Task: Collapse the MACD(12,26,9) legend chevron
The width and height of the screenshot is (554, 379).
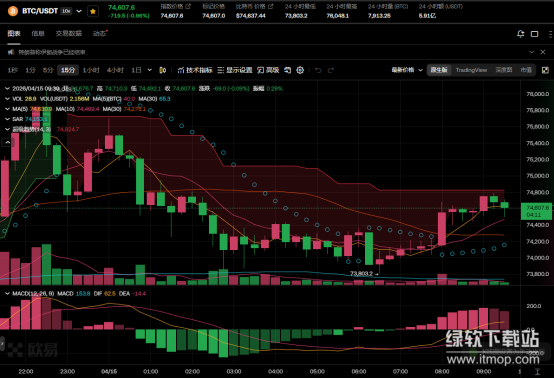Action: tap(7, 294)
